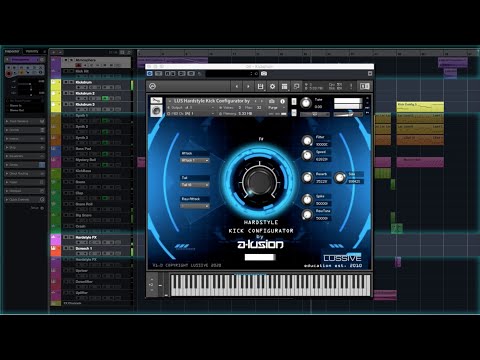Click the Add Track plus button
480x360 pixels.
pos(54,52)
